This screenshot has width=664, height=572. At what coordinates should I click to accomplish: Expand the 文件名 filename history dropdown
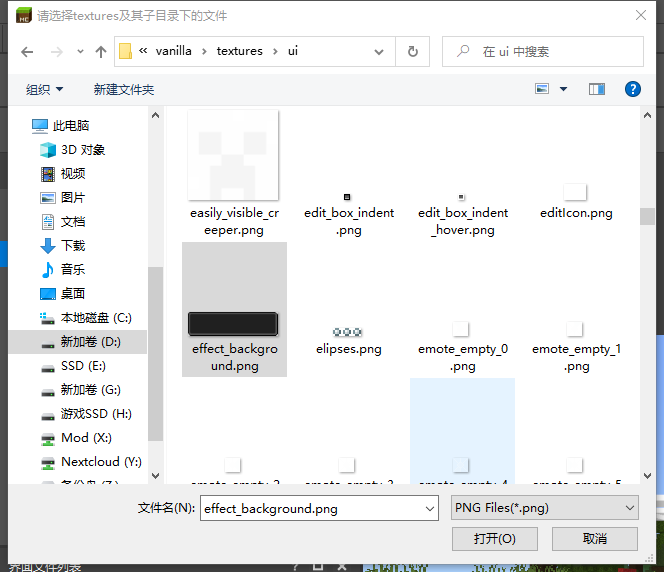click(430, 508)
